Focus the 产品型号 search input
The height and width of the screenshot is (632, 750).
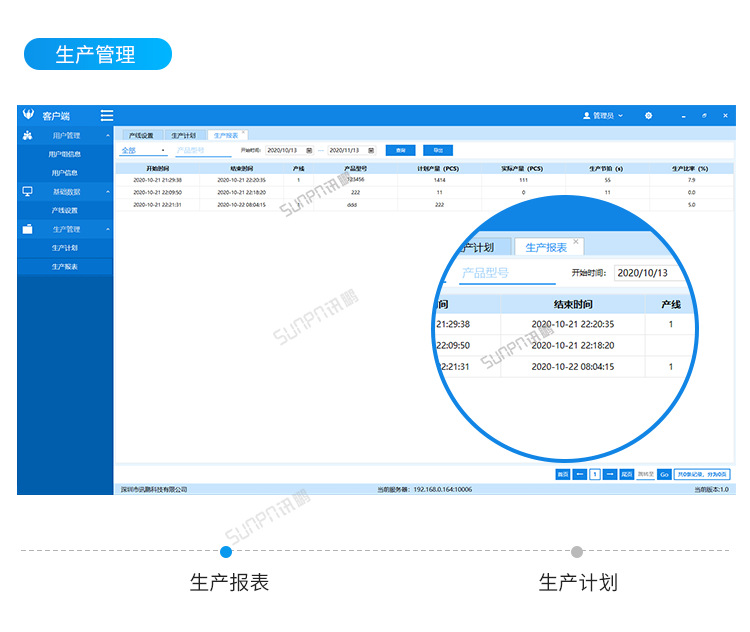202,150
